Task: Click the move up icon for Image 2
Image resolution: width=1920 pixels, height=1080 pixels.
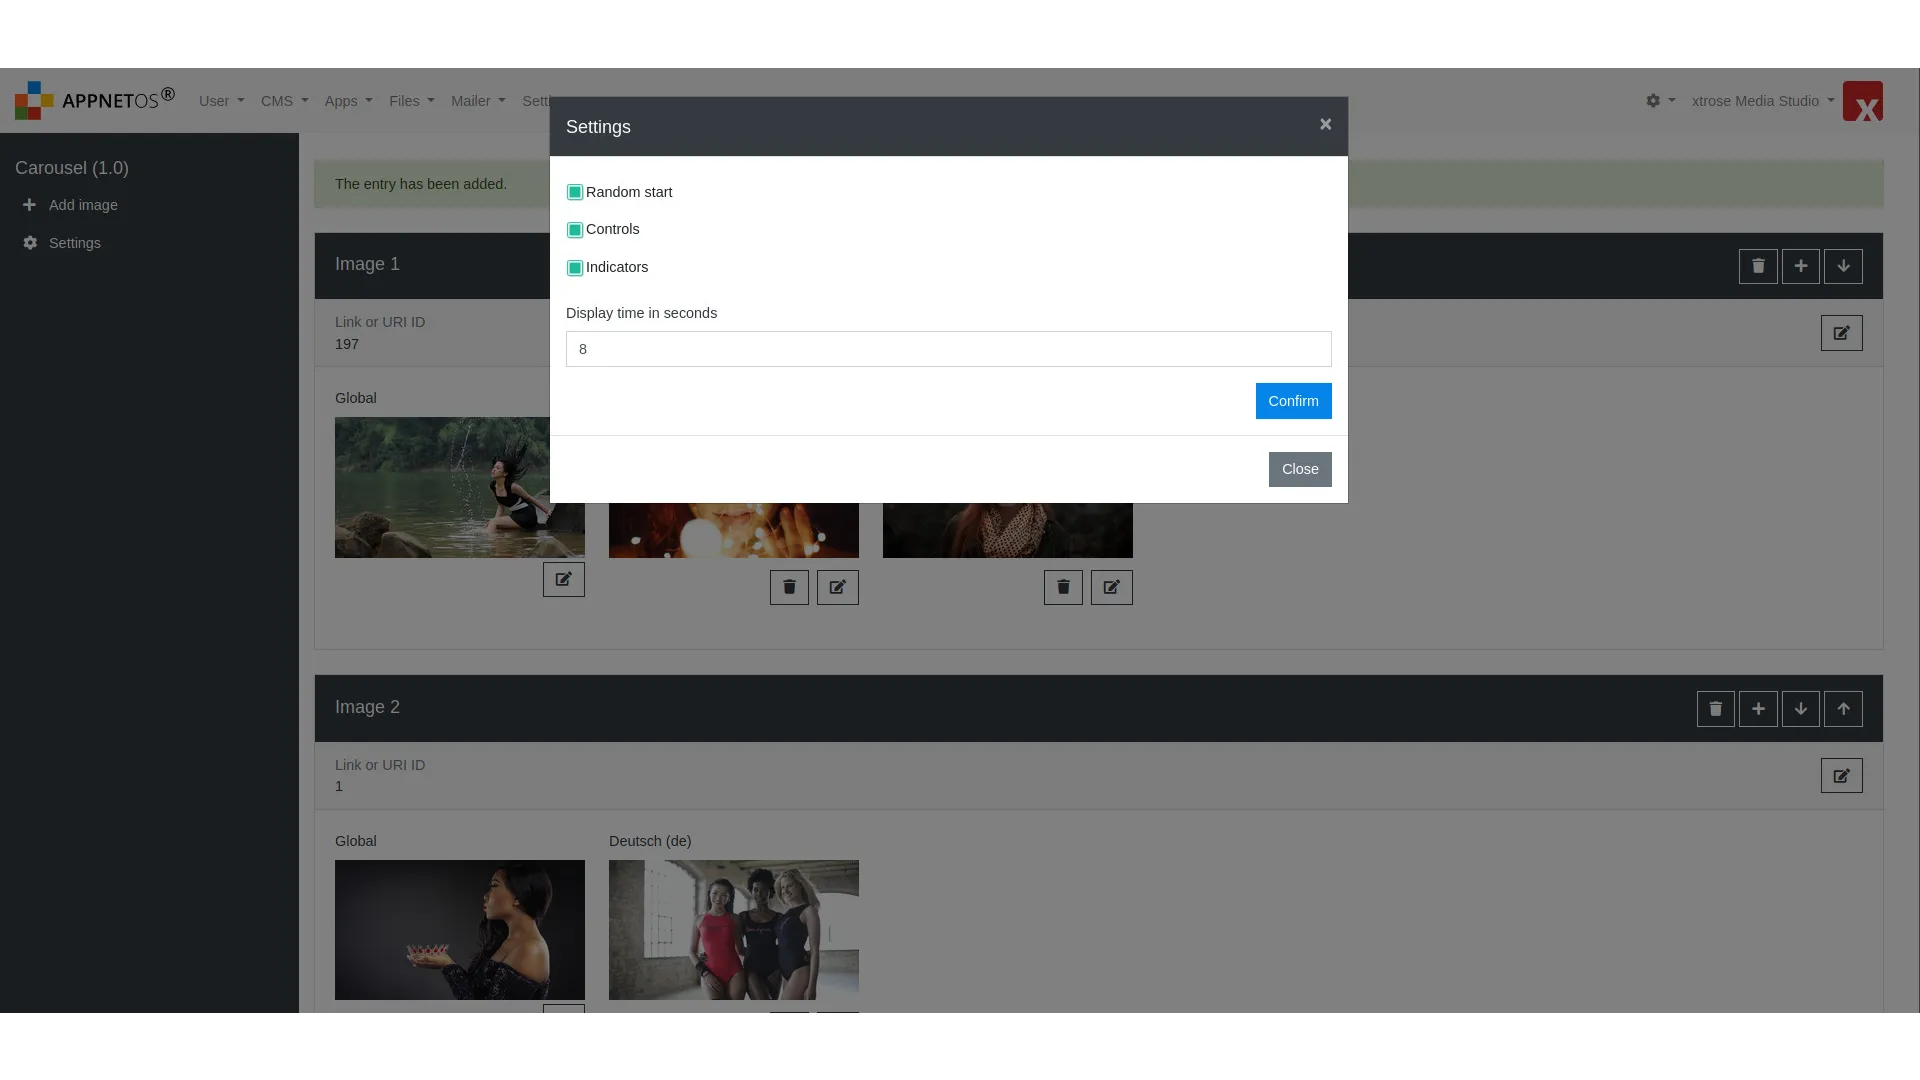Action: click(1844, 708)
